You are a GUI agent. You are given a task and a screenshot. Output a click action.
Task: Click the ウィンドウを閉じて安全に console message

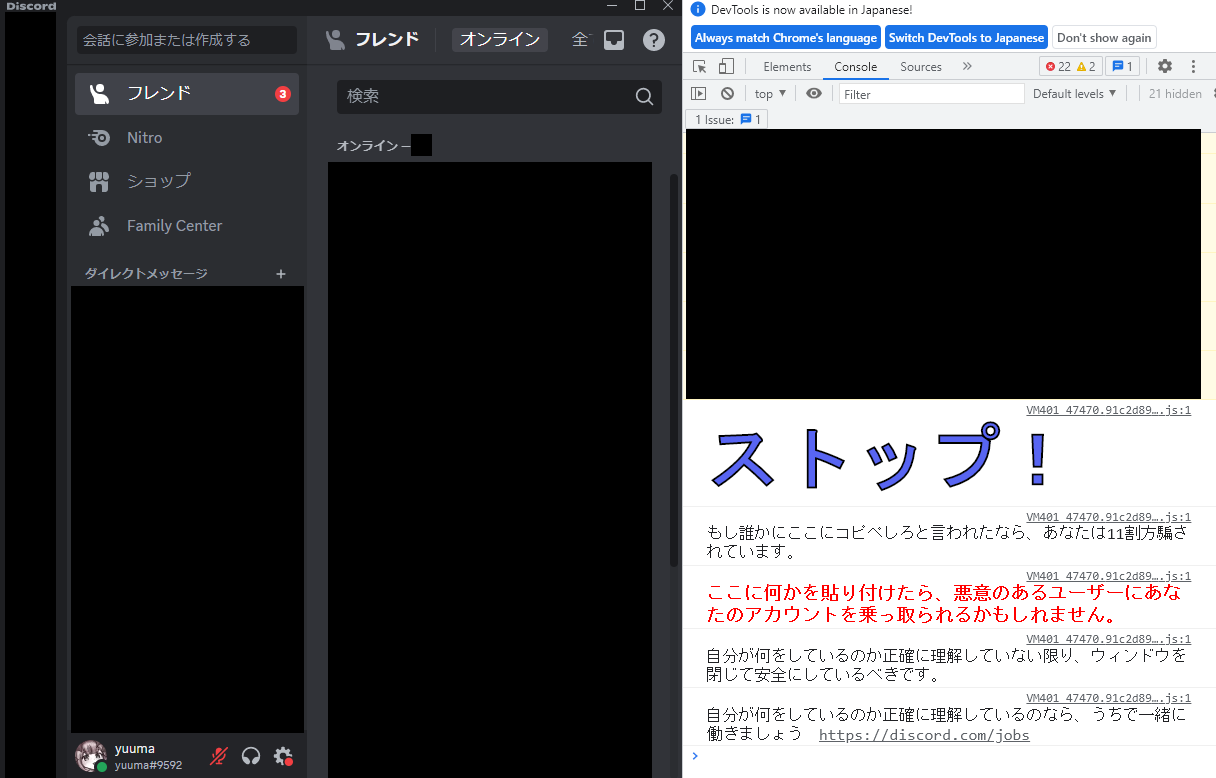[x=946, y=665]
